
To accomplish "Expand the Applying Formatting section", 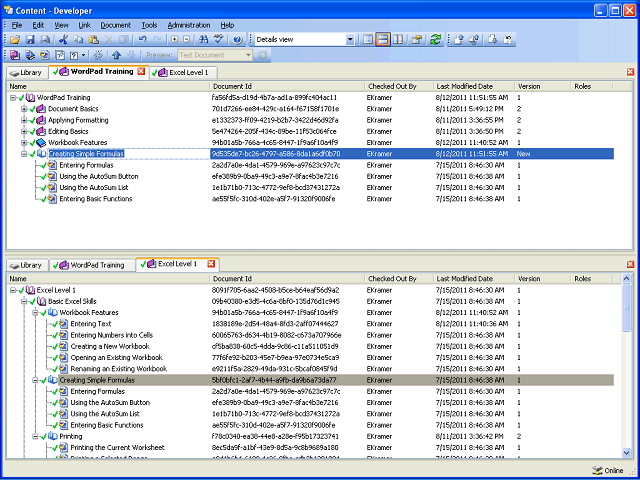I will coord(24,120).
